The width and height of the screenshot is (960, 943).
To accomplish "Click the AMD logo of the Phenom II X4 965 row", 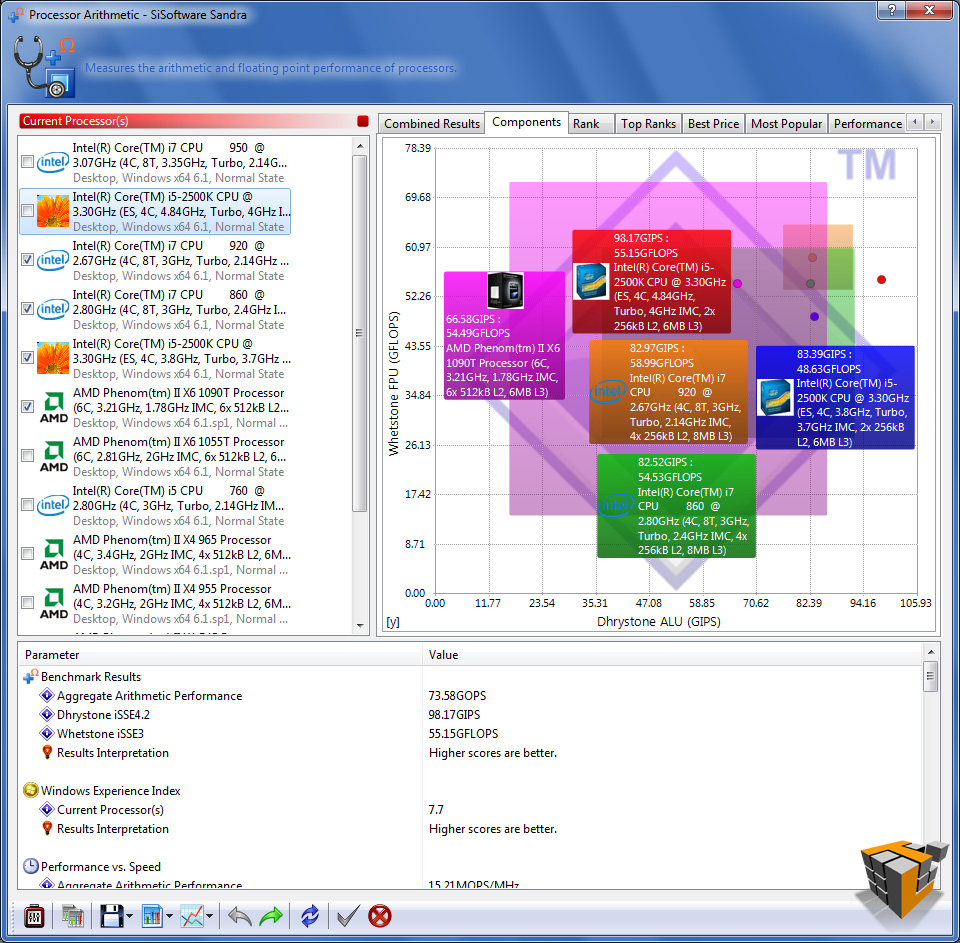I will tap(54, 554).
